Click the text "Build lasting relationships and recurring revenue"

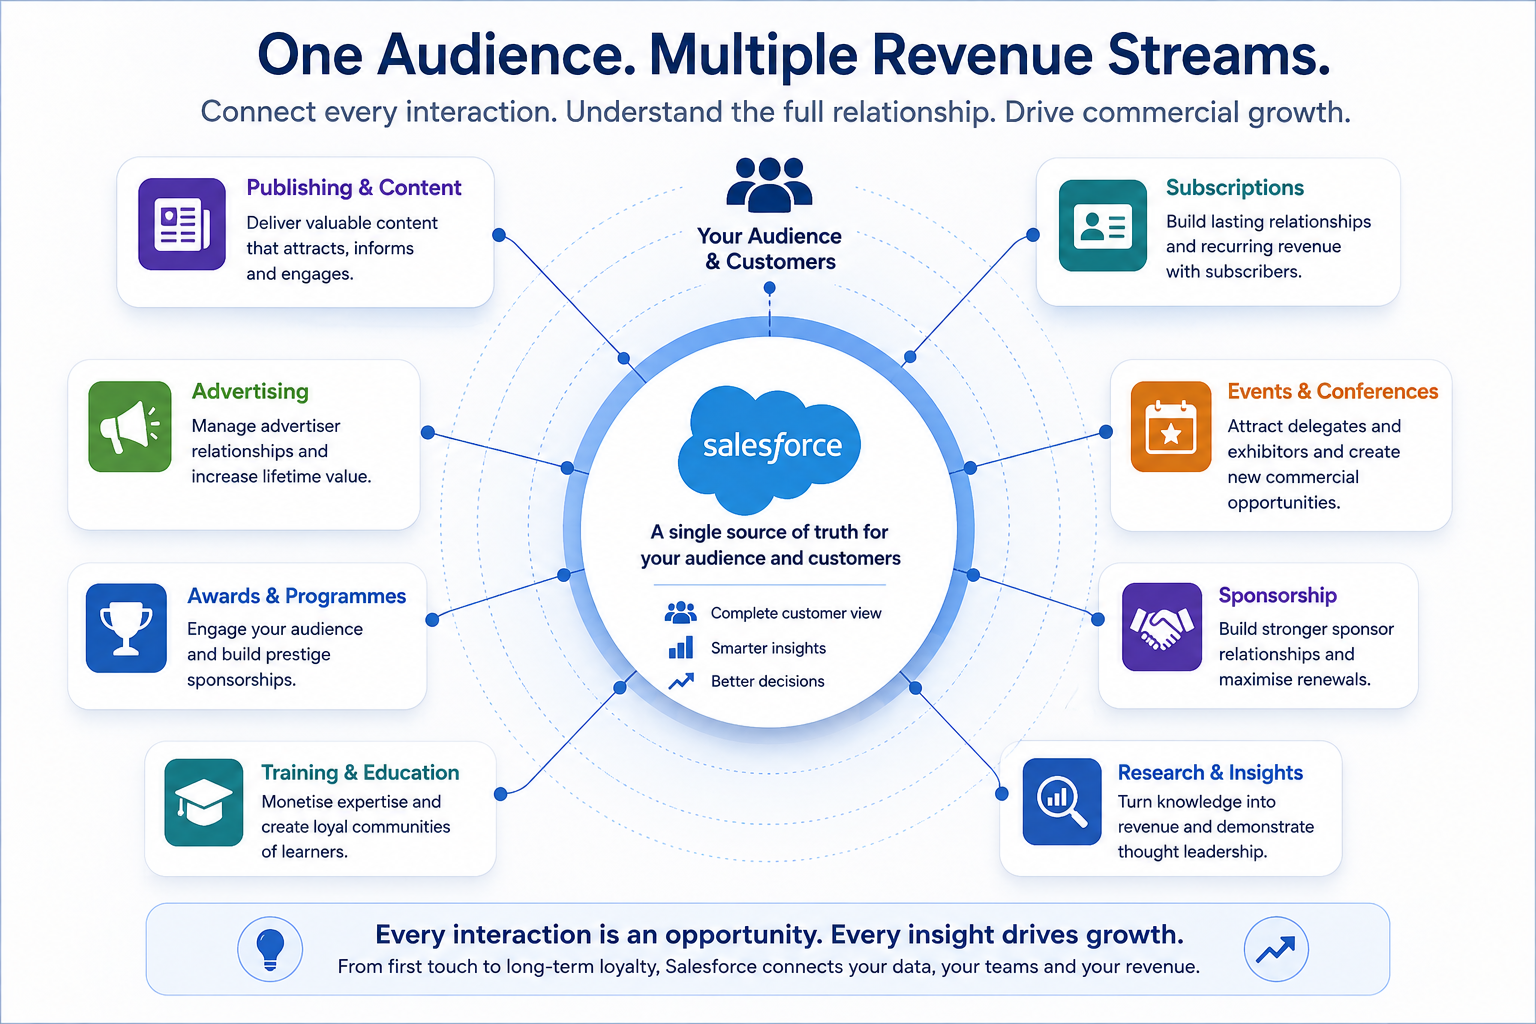pyautogui.click(x=1268, y=234)
